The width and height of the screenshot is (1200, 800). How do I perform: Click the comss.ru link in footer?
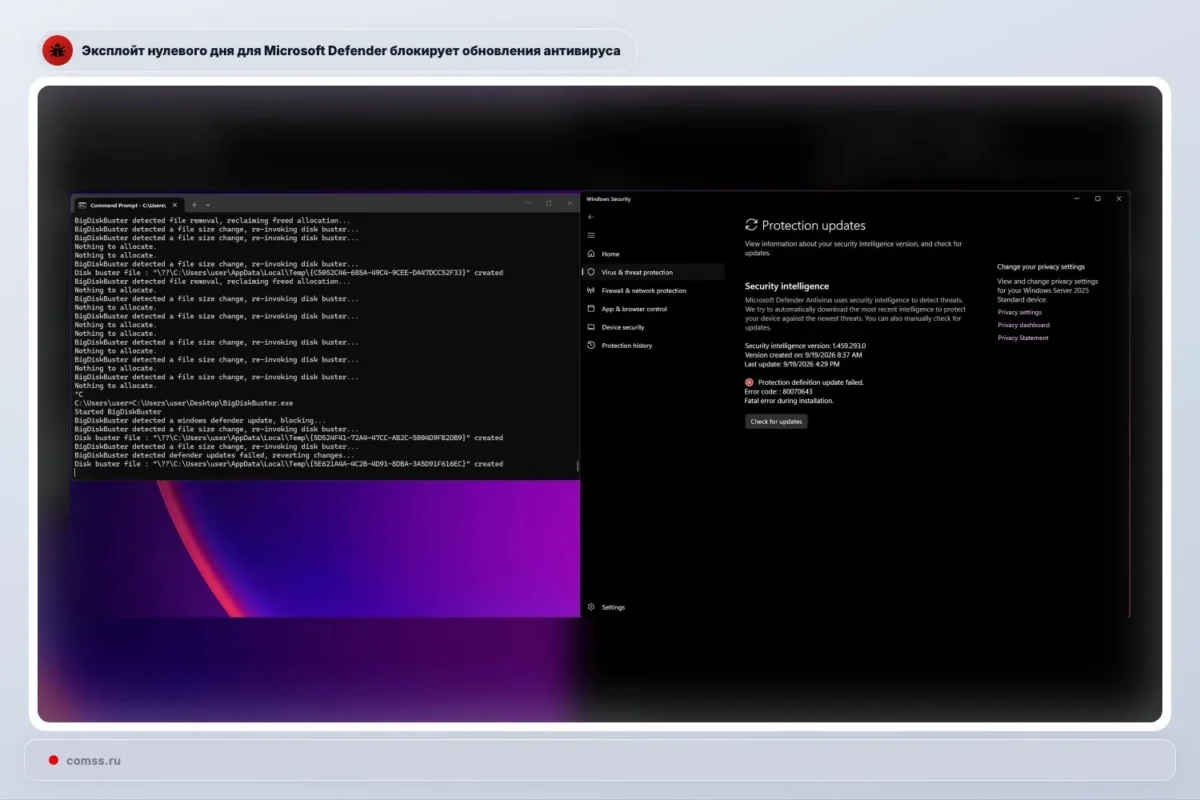pos(94,761)
